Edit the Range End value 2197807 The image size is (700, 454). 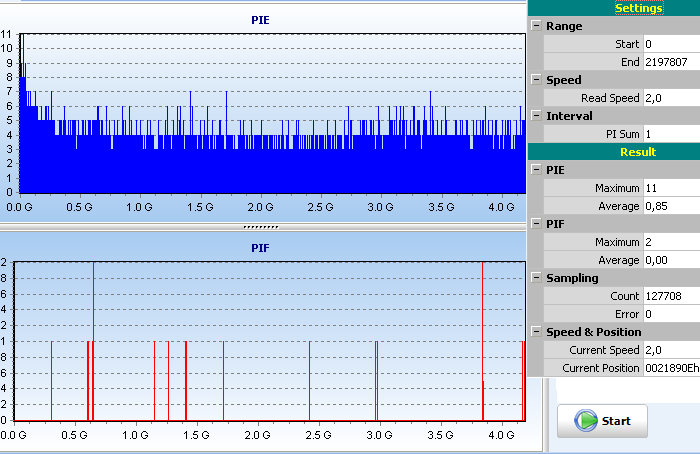(671, 62)
